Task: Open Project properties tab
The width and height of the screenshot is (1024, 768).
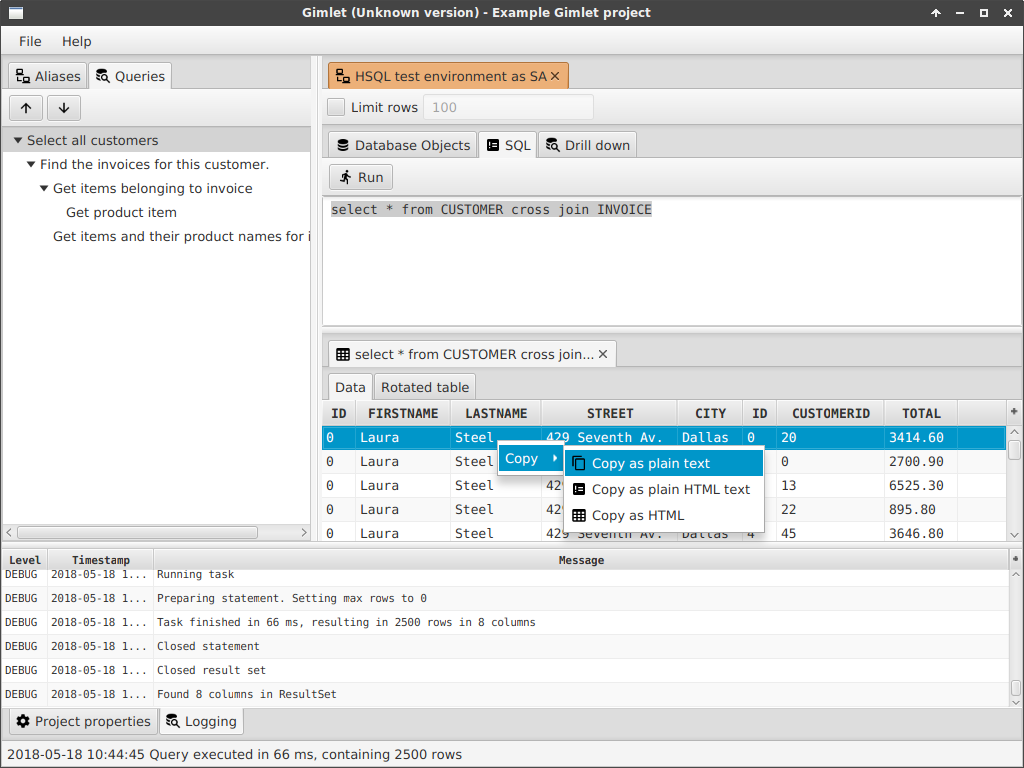Action: [84, 721]
